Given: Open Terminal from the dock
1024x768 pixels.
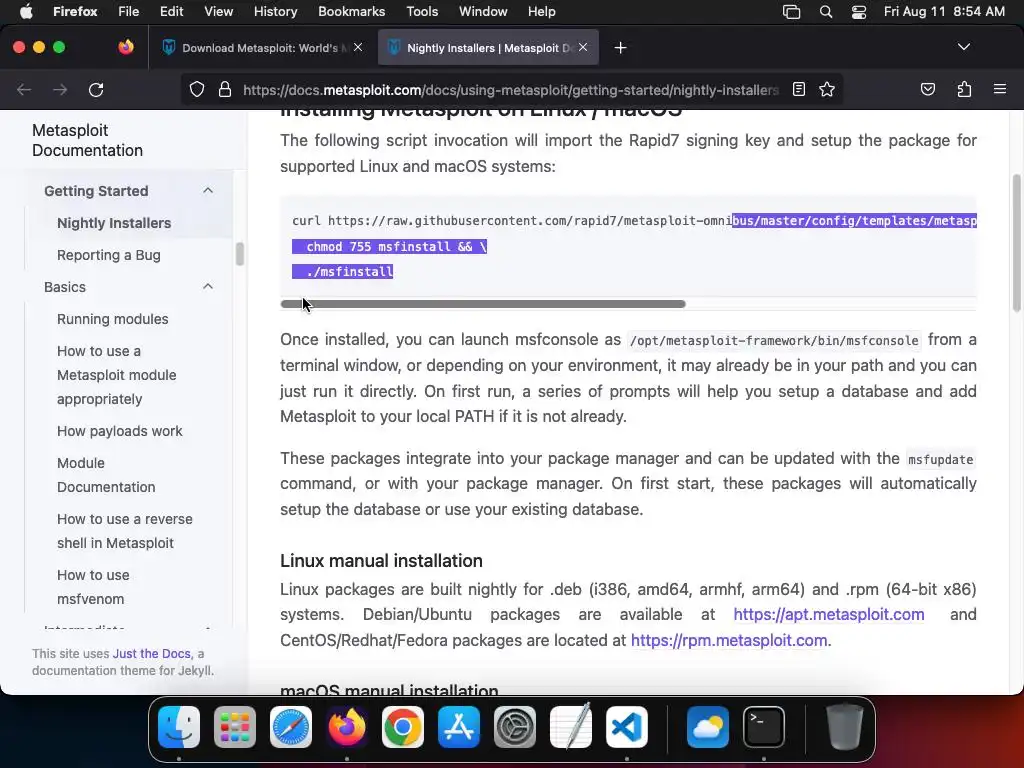Looking at the screenshot, I should (764, 727).
